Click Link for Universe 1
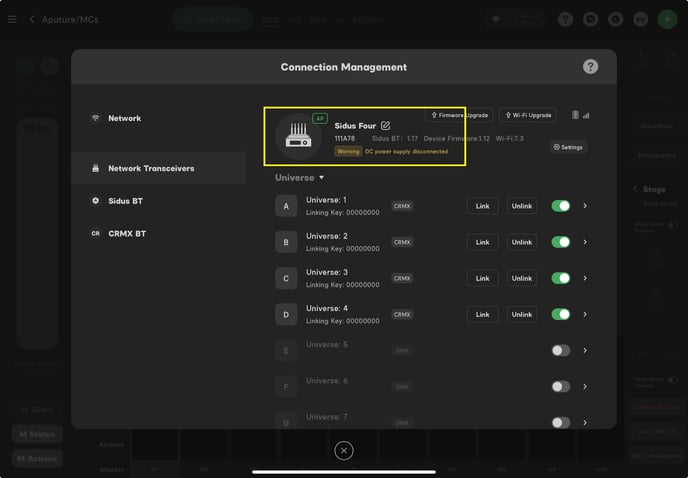This screenshot has width=688, height=478. 482,206
